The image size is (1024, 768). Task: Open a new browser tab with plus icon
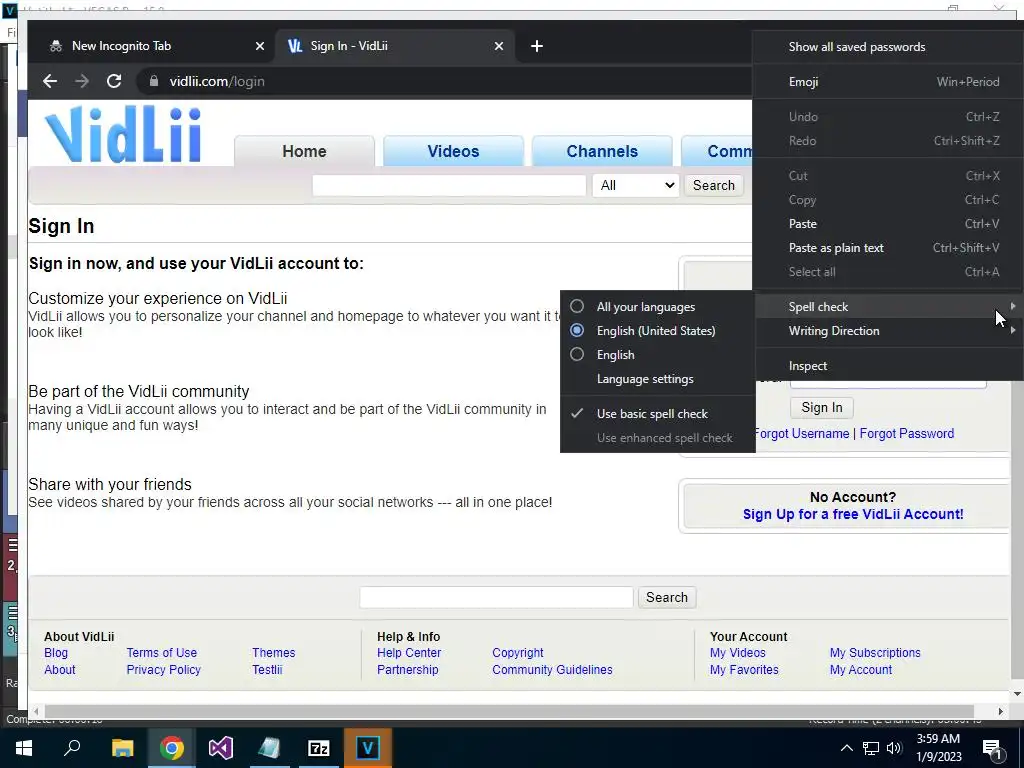click(x=537, y=46)
